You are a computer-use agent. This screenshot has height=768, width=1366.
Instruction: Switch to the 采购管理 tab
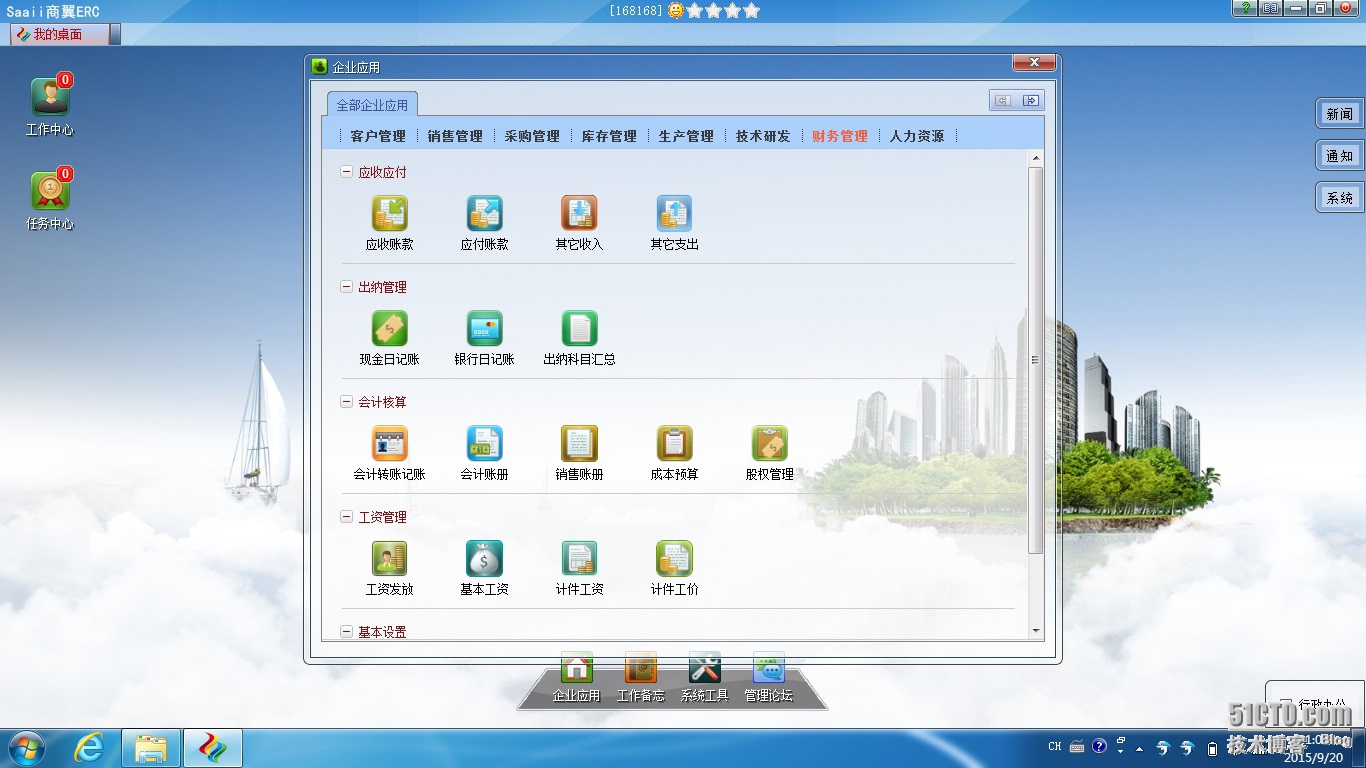pyautogui.click(x=532, y=136)
